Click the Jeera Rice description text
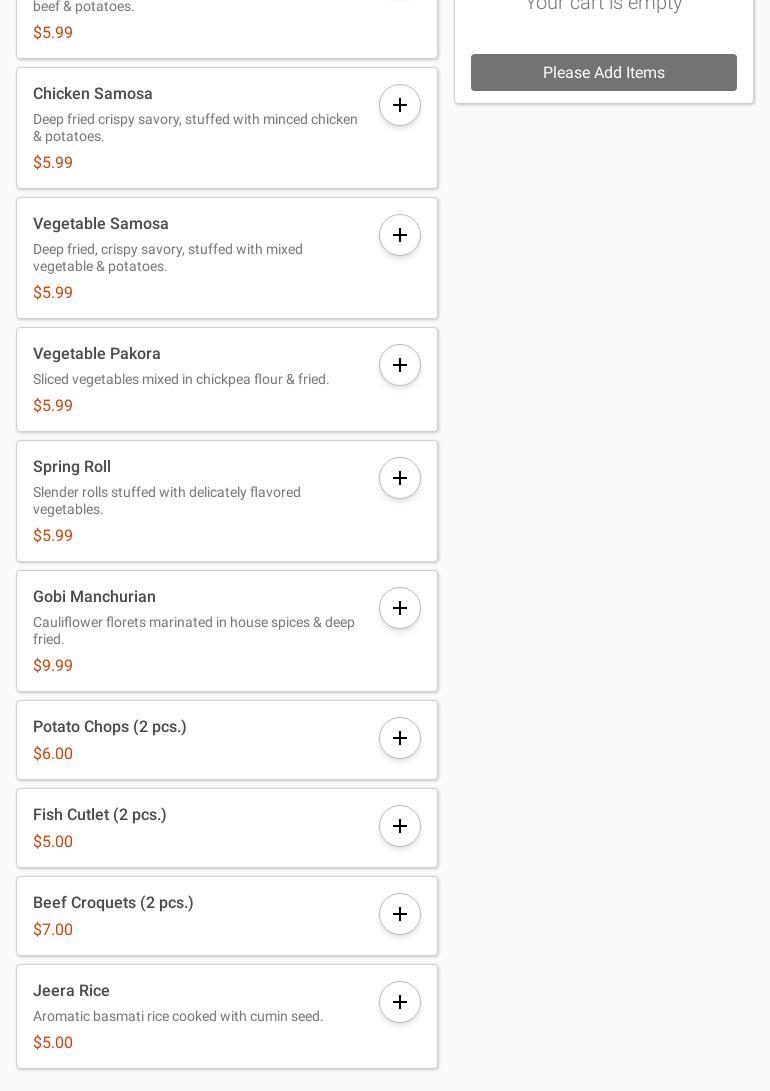Screen dimensions: 770x1091 [x=178, y=1017]
